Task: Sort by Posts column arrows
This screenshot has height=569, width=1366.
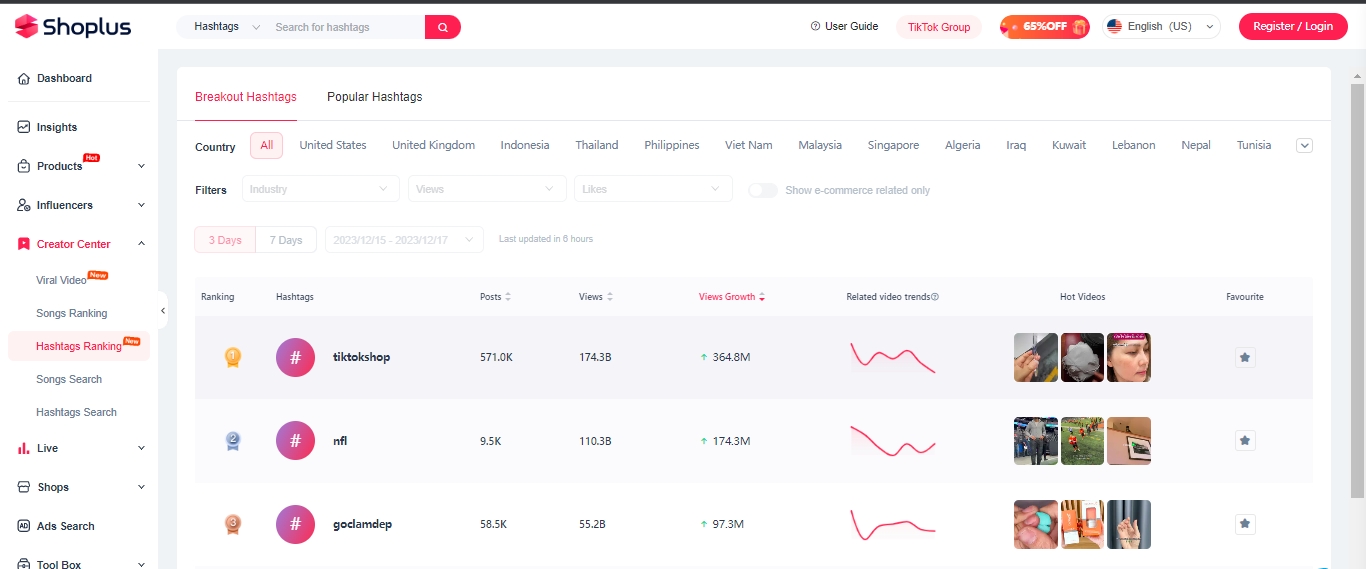Action: 508,297
